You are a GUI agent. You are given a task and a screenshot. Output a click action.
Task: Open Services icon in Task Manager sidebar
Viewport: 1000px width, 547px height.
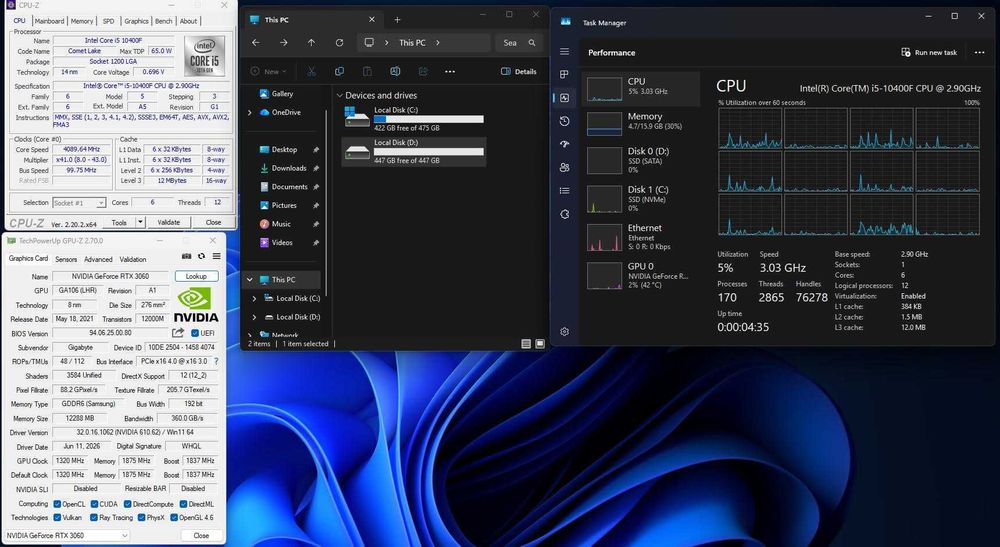[x=564, y=214]
